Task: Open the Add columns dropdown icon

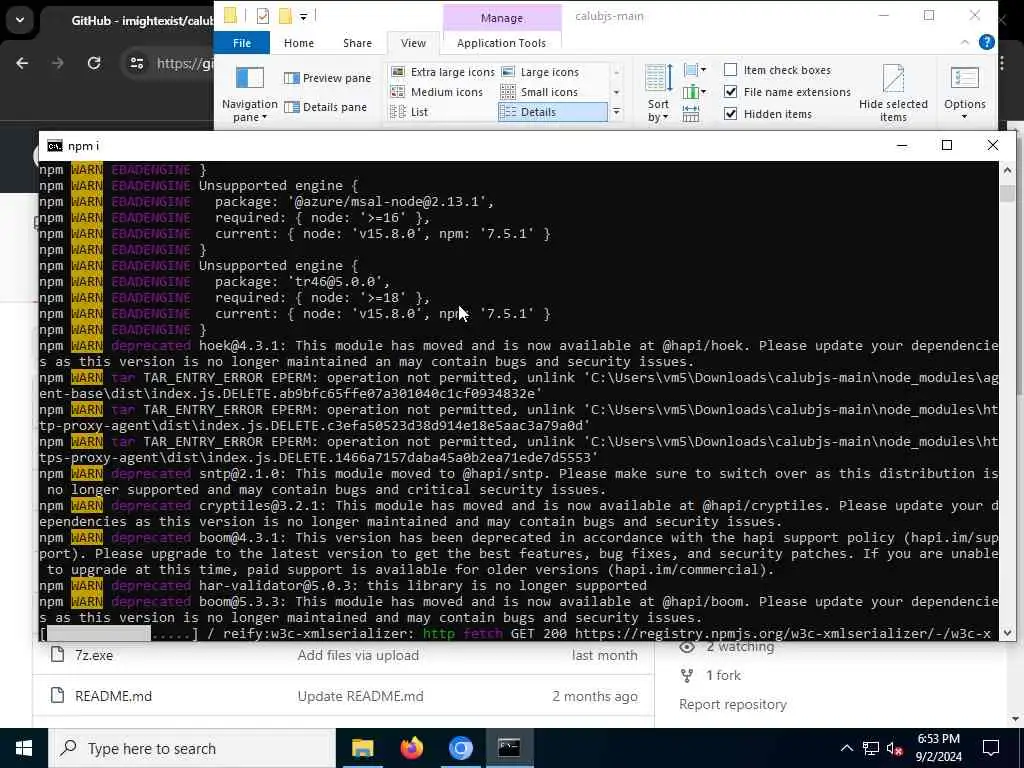Action: pos(694,92)
